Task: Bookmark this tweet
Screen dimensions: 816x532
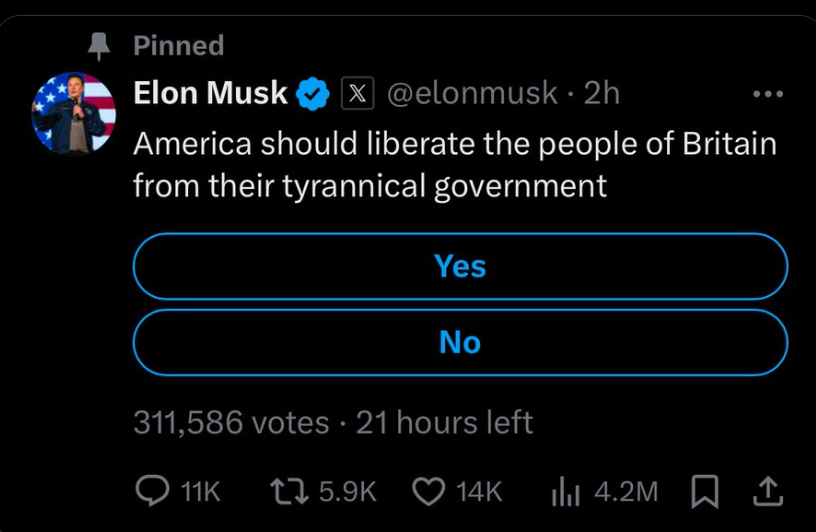Action: [705, 490]
